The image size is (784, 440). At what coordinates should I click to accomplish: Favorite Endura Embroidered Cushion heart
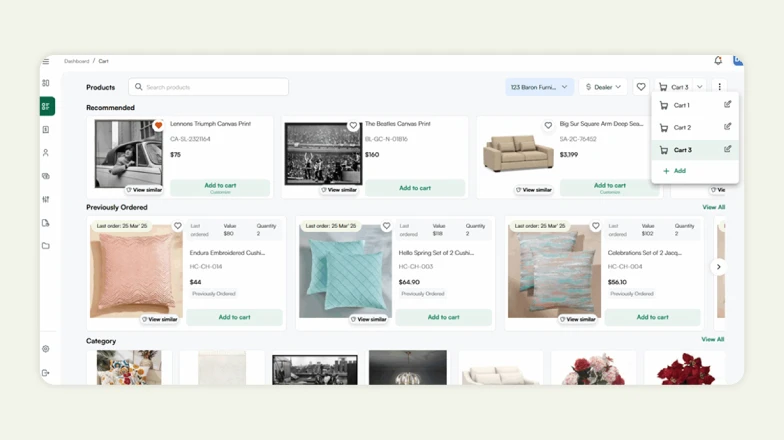(x=178, y=226)
